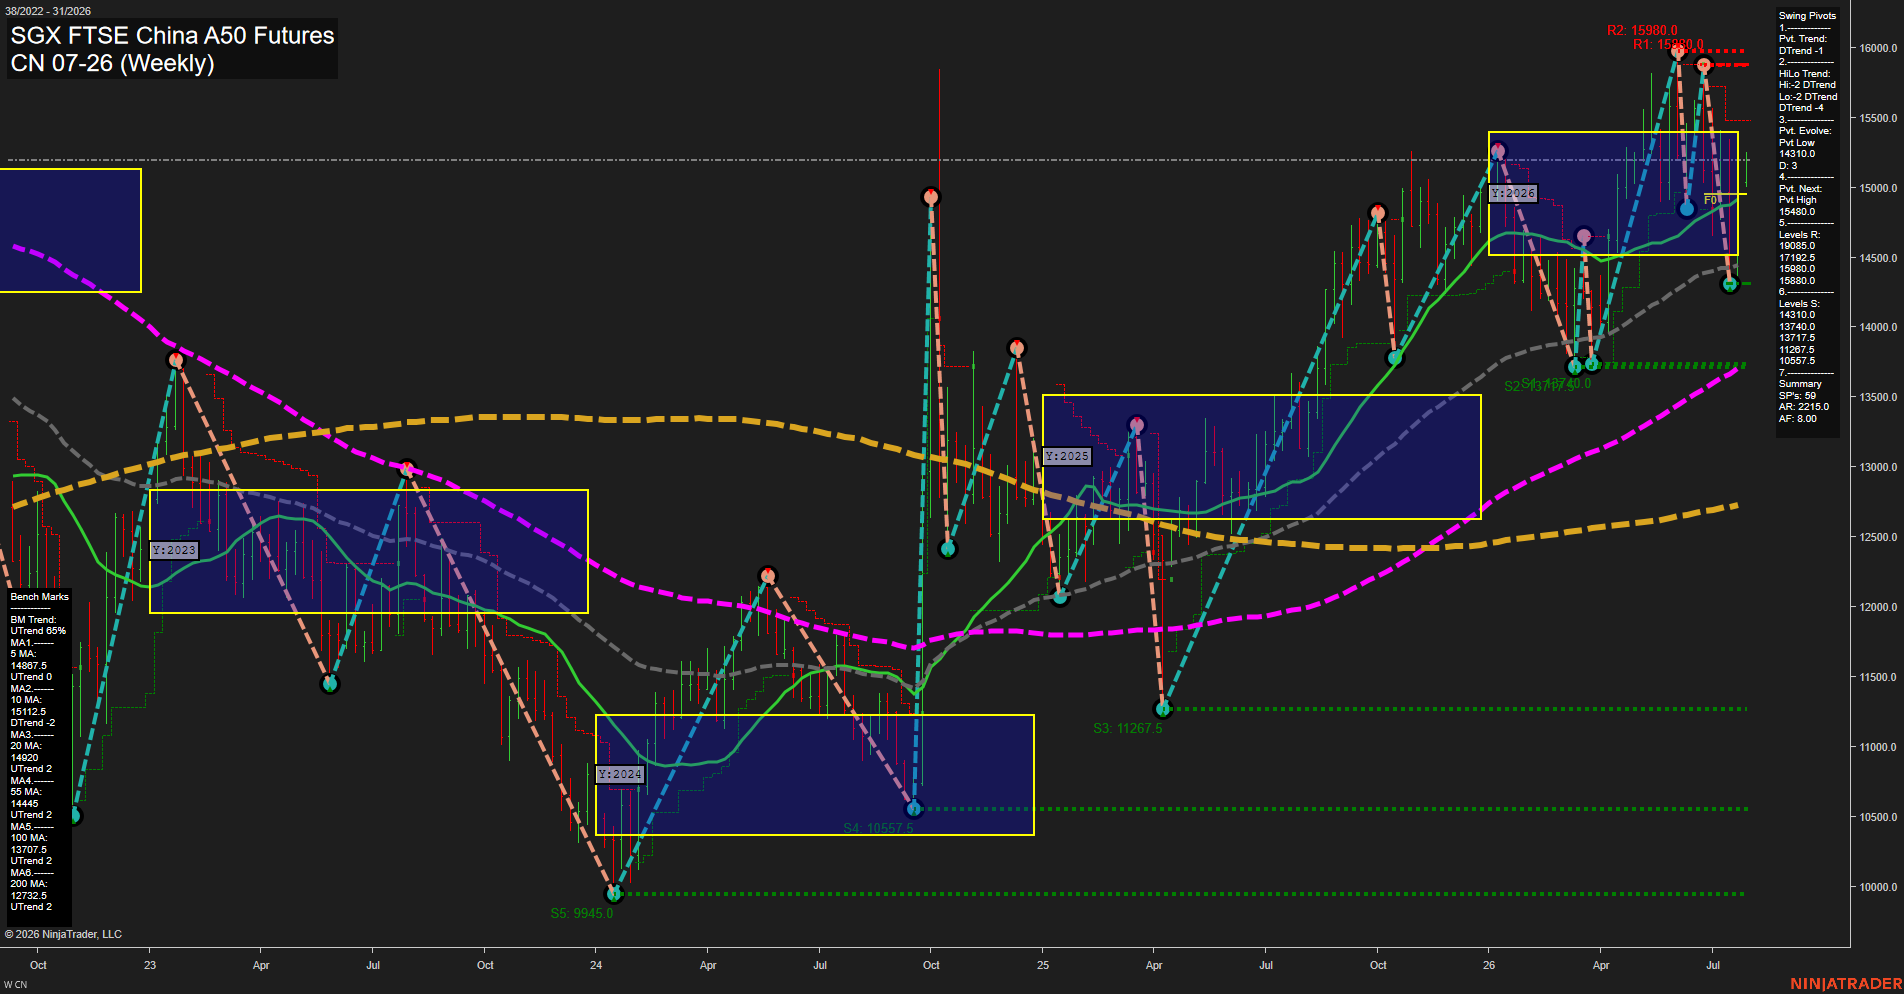Viewport: 1904px width, 994px height.
Task: Click the AF: 8.00 summary line
Action: pos(1797,419)
